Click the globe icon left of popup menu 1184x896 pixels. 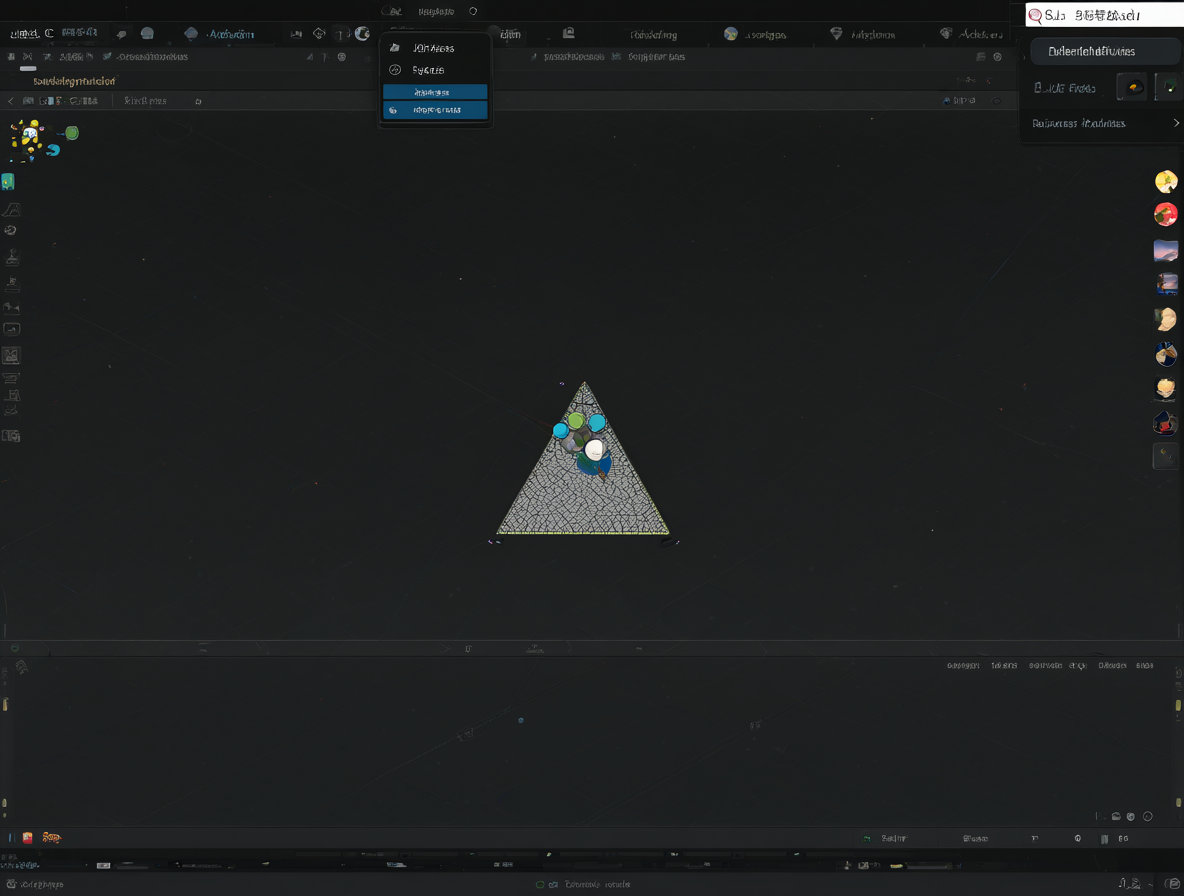click(362, 33)
